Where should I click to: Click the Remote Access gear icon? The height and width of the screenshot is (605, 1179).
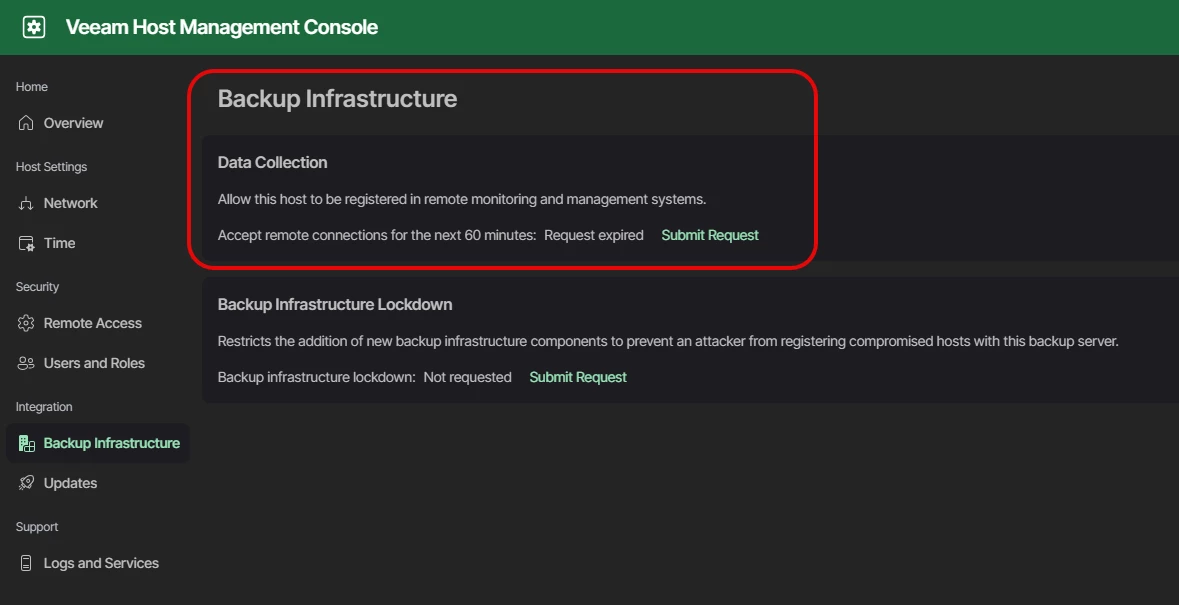(x=26, y=323)
